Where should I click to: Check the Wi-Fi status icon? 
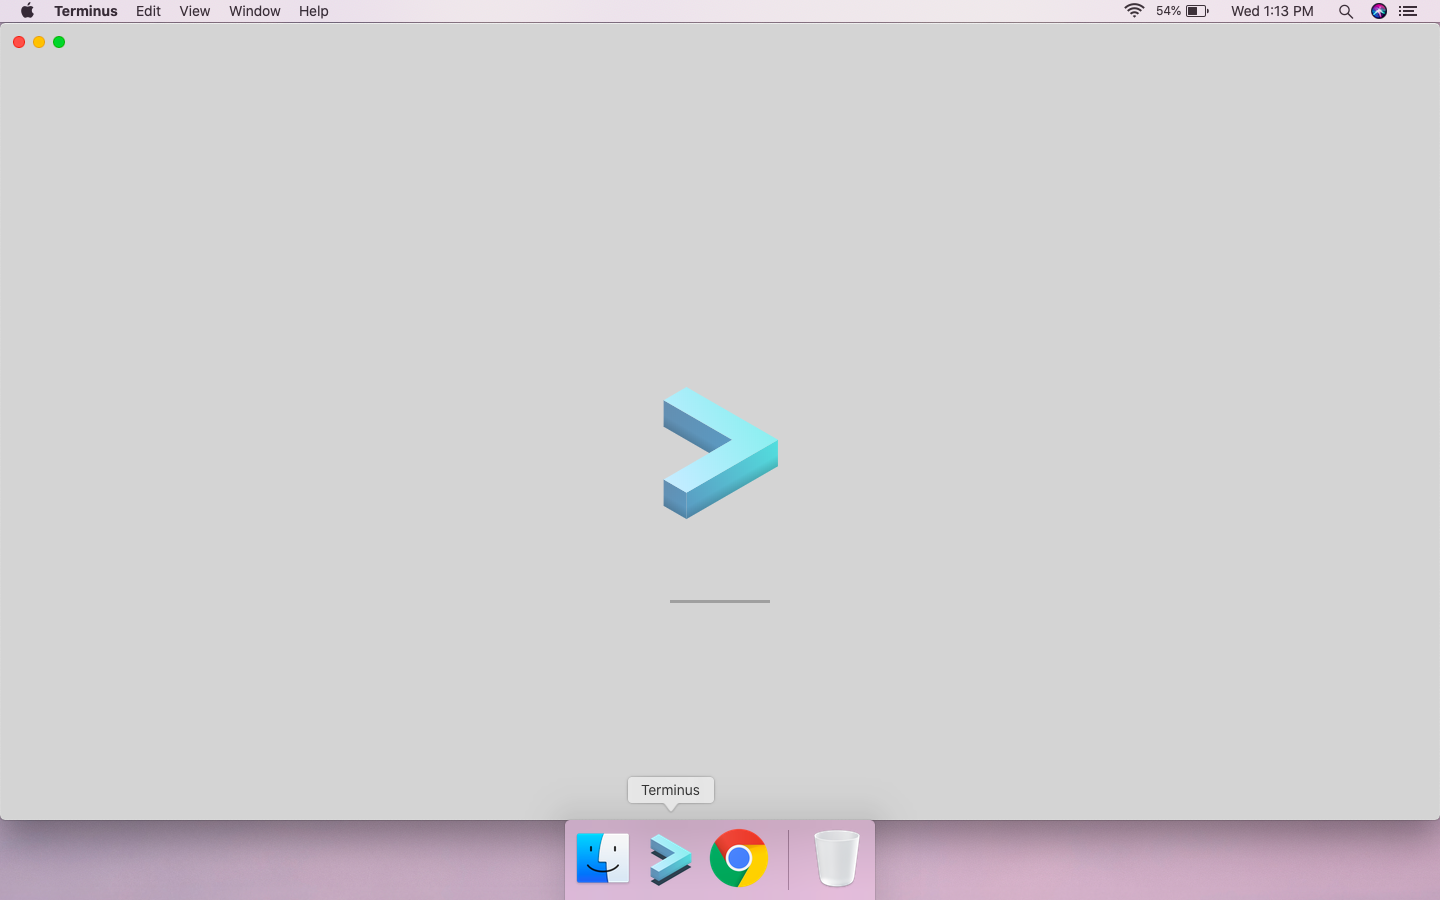pyautogui.click(x=1133, y=11)
